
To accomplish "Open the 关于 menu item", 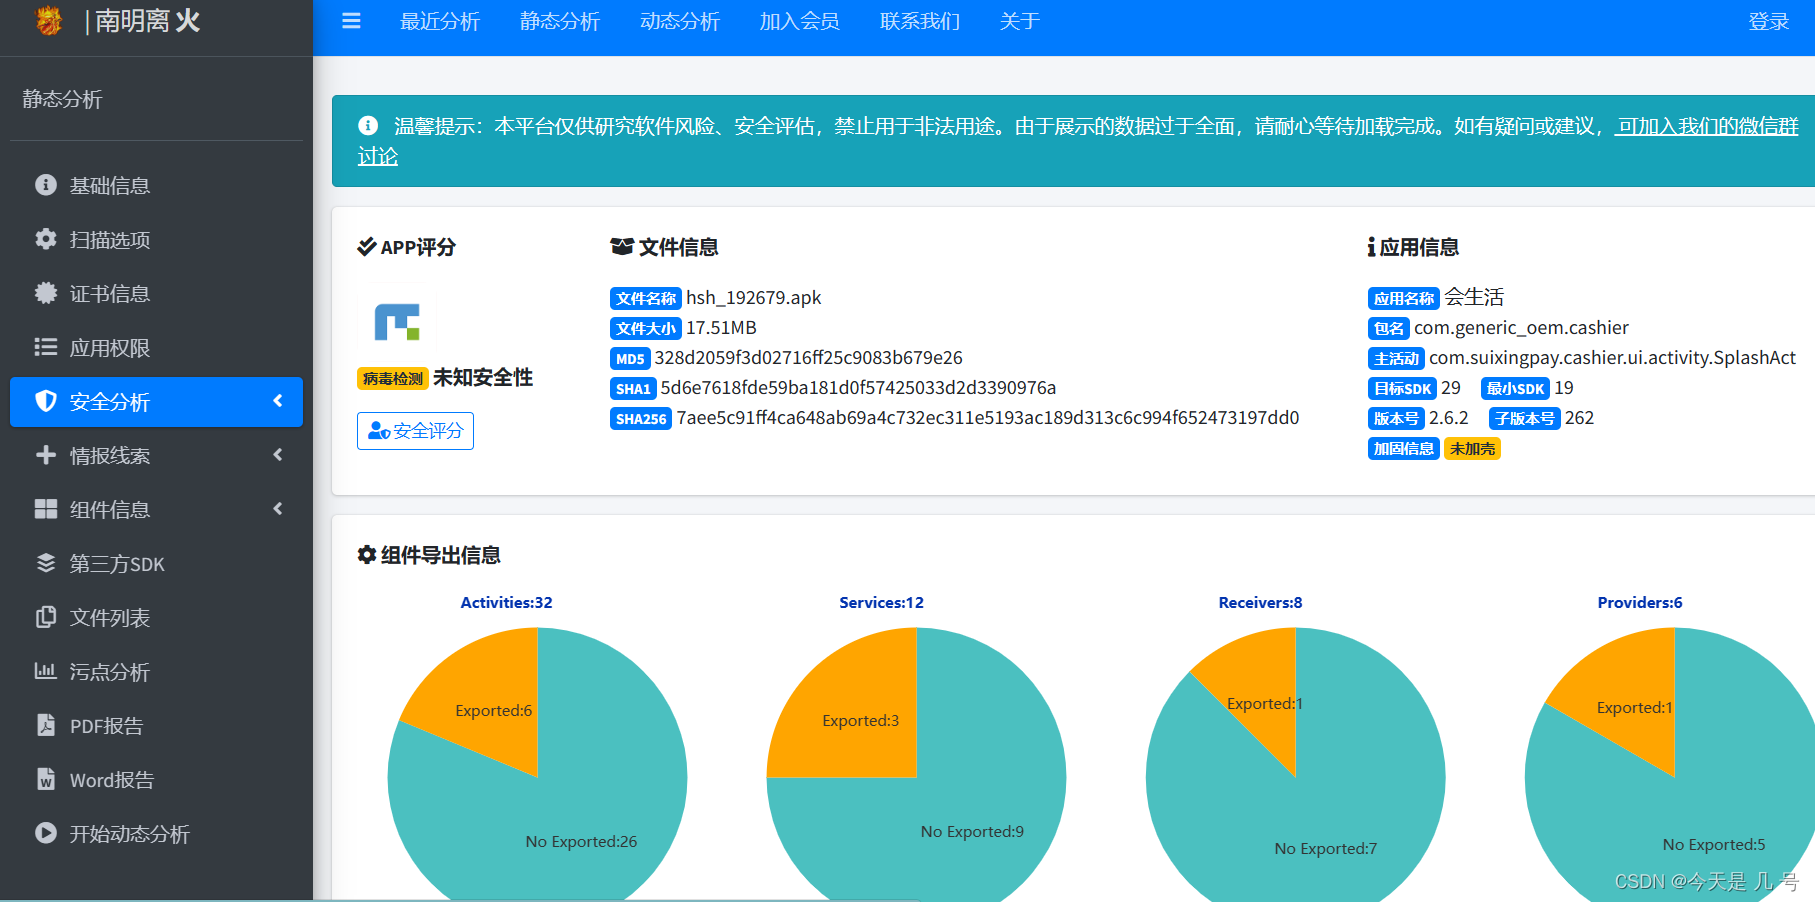I will tap(1020, 22).
